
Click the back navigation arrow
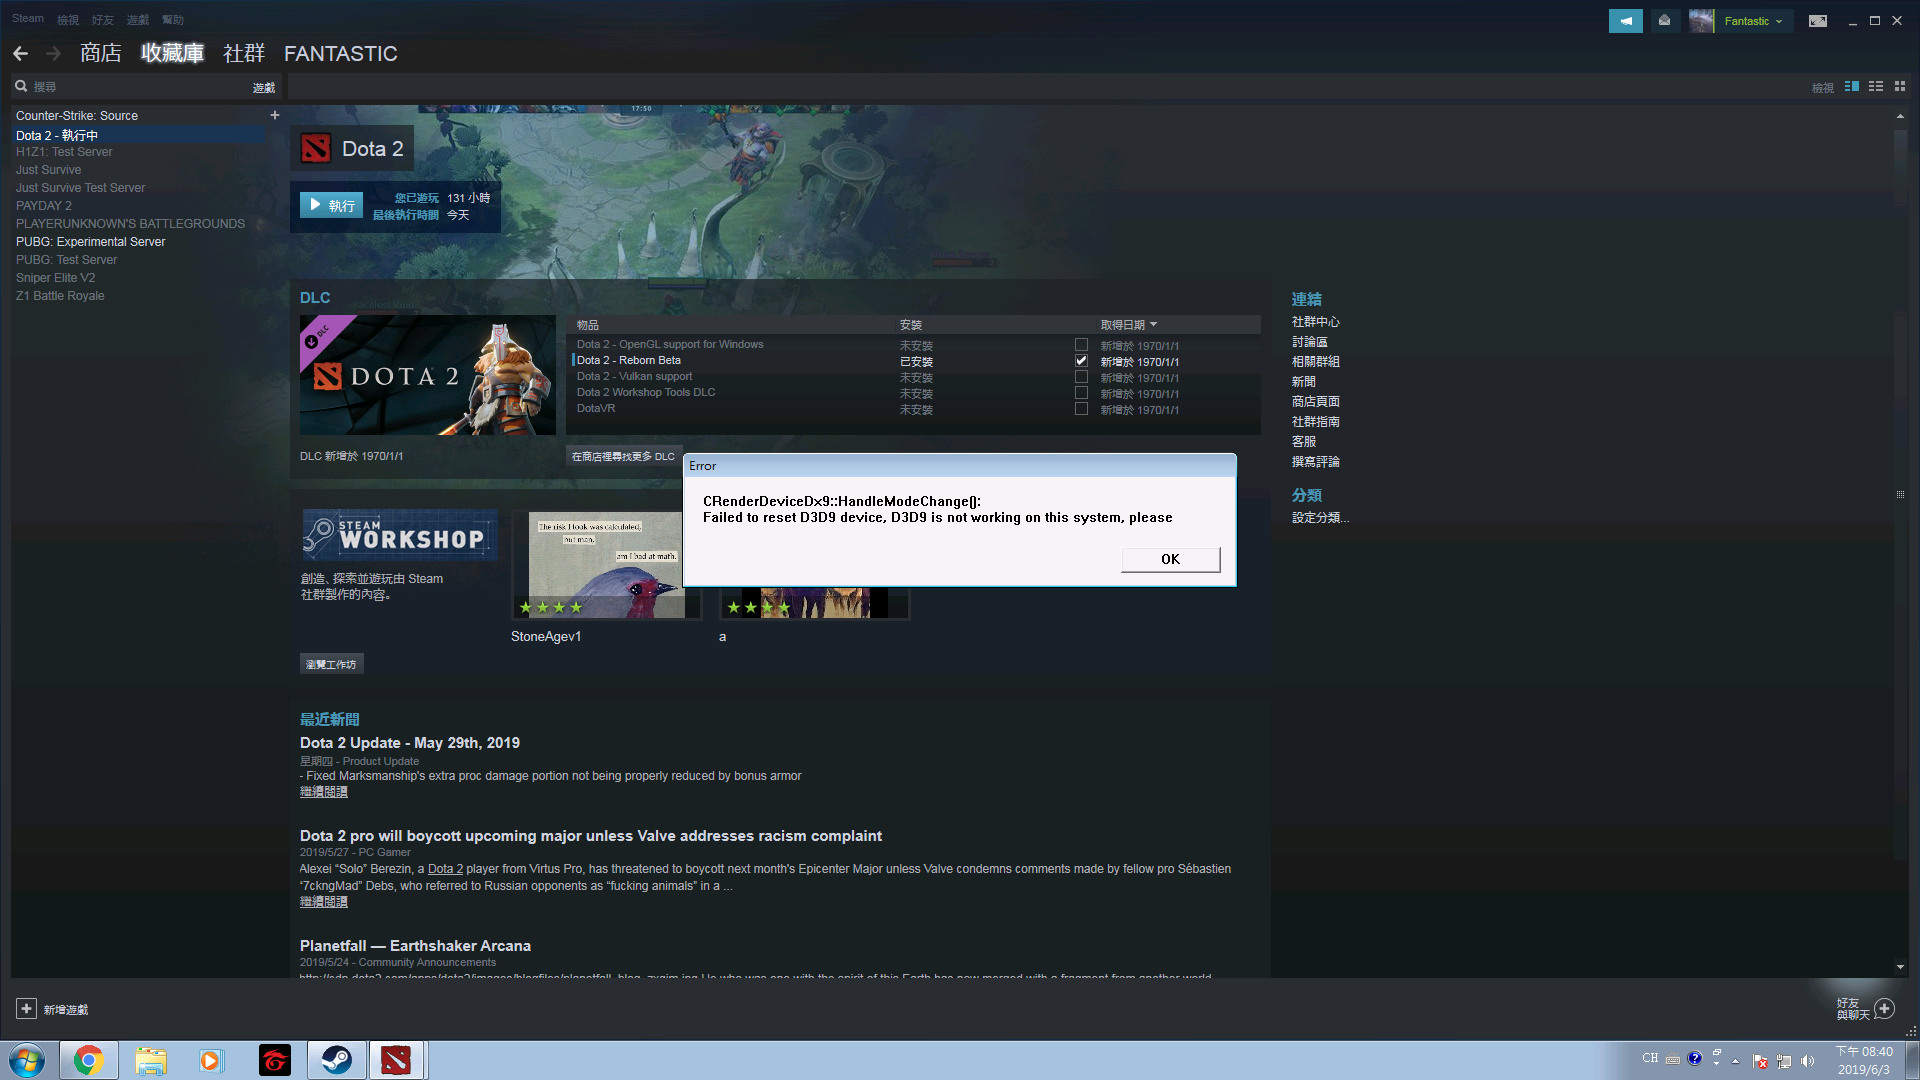pos(21,54)
